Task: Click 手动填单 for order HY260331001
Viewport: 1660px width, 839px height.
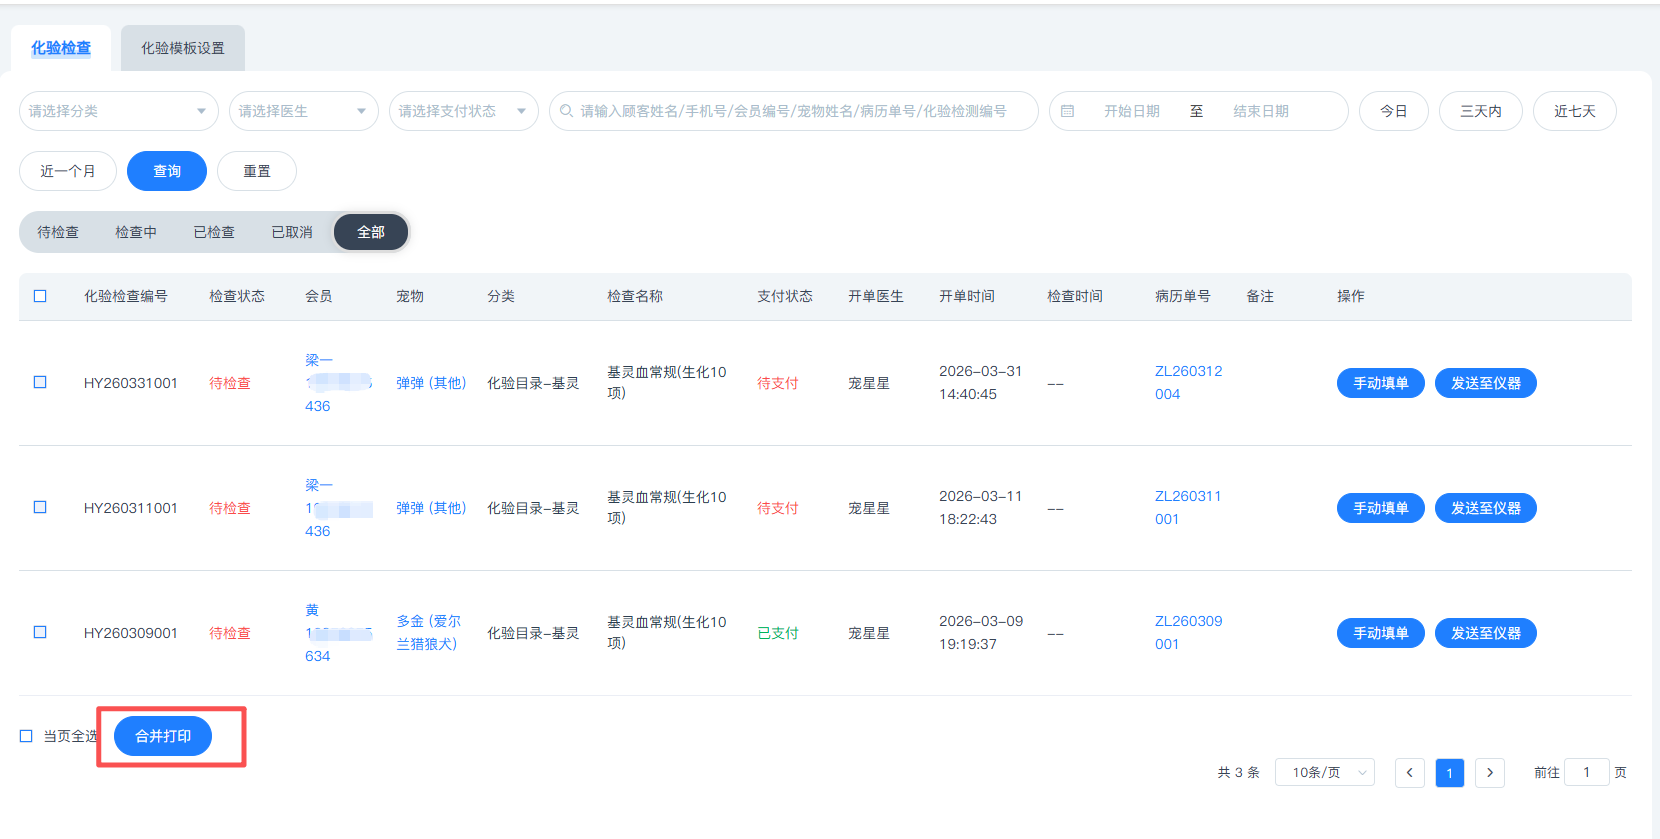Action: 1380,383
